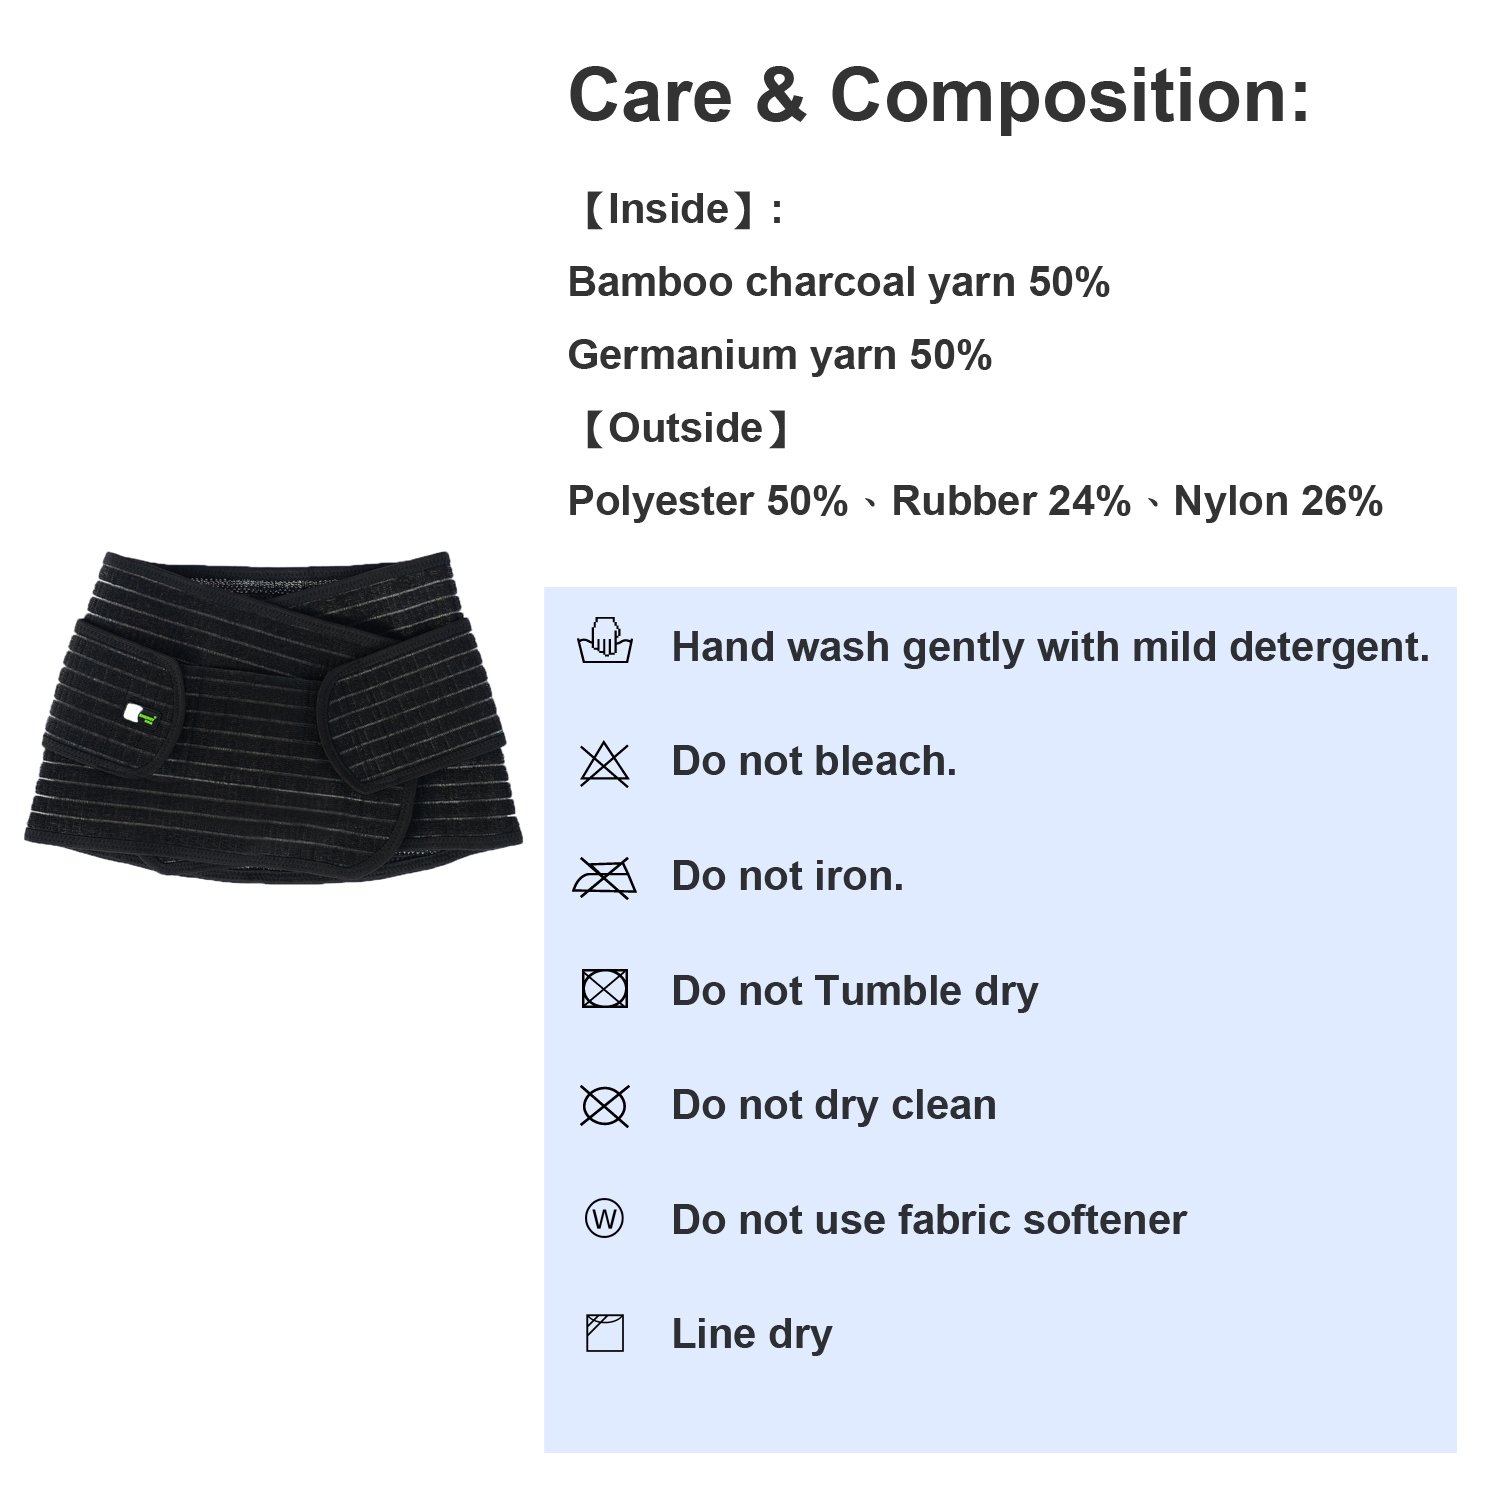Click the do not dry clean icon
This screenshot has width=1500, height=1500.
605,1106
